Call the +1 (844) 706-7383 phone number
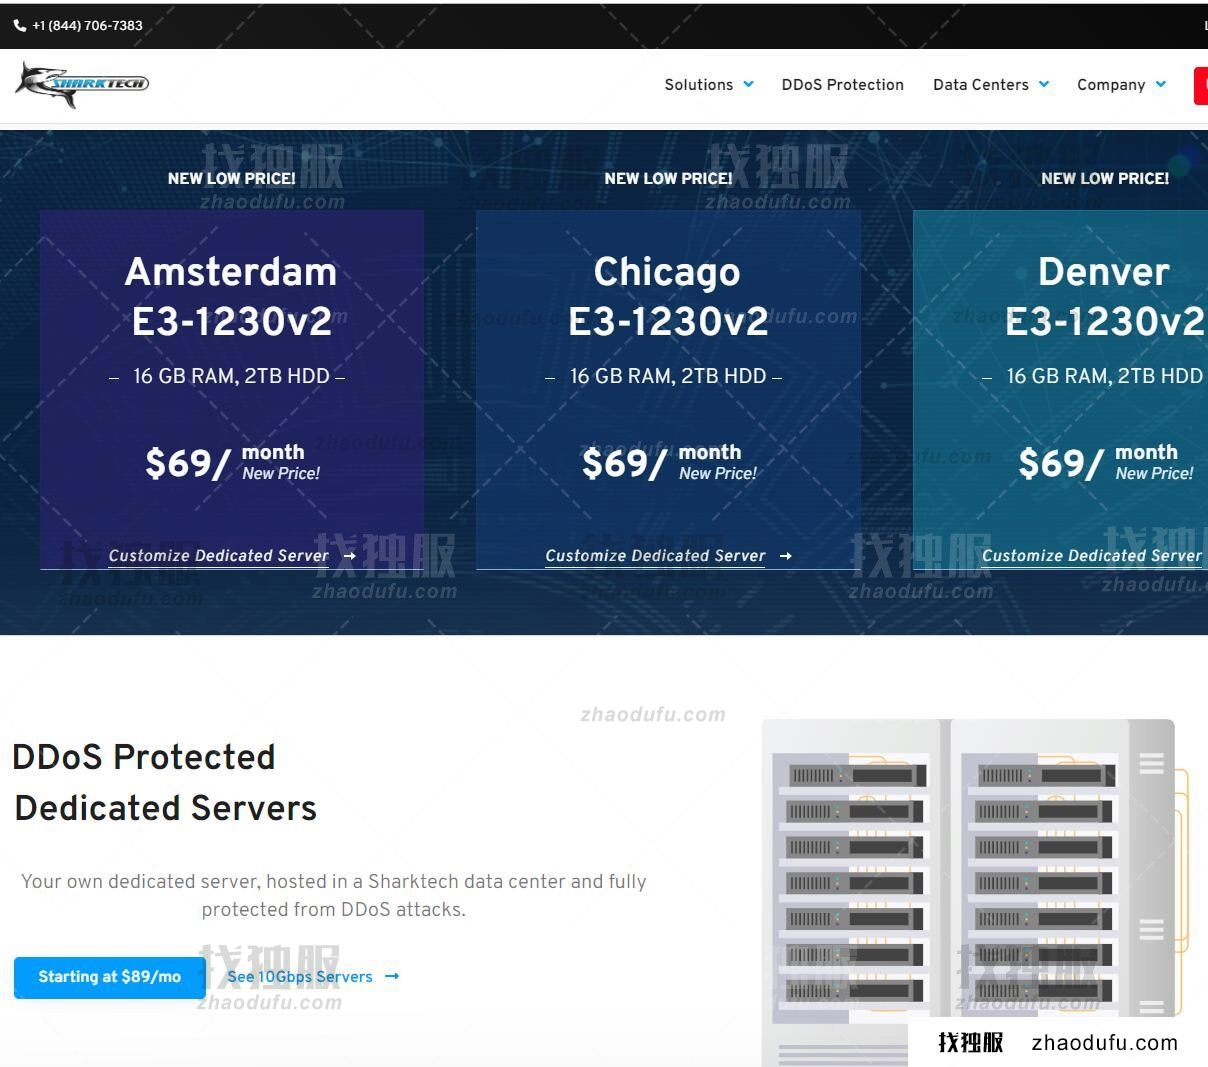This screenshot has width=1208, height=1067. click(87, 26)
